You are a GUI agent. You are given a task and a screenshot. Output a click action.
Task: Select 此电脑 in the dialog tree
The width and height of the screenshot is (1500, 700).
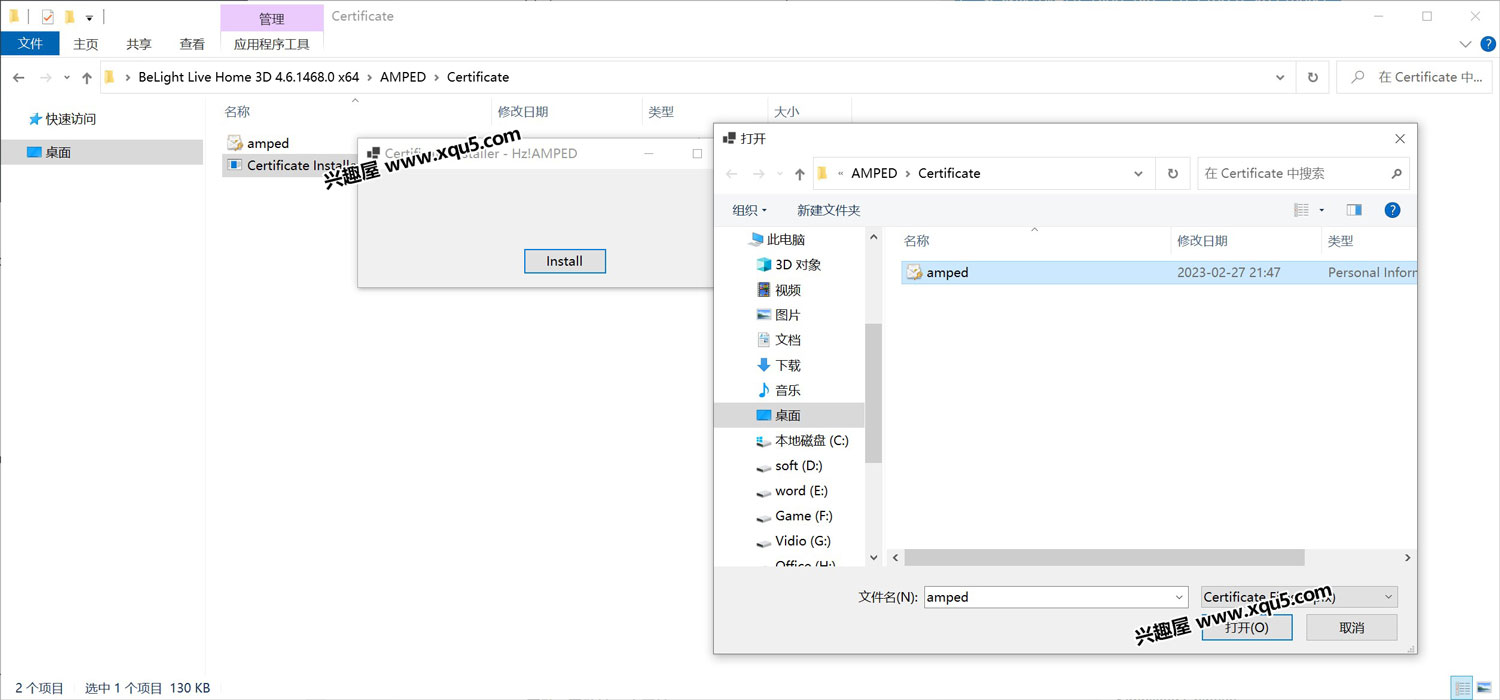776,240
